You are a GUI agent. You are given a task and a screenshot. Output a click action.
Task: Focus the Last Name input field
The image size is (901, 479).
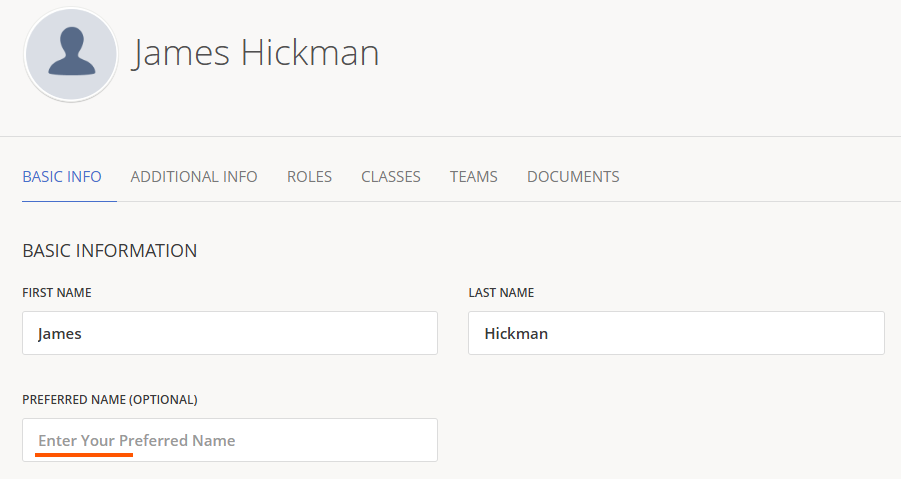point(676,333)
